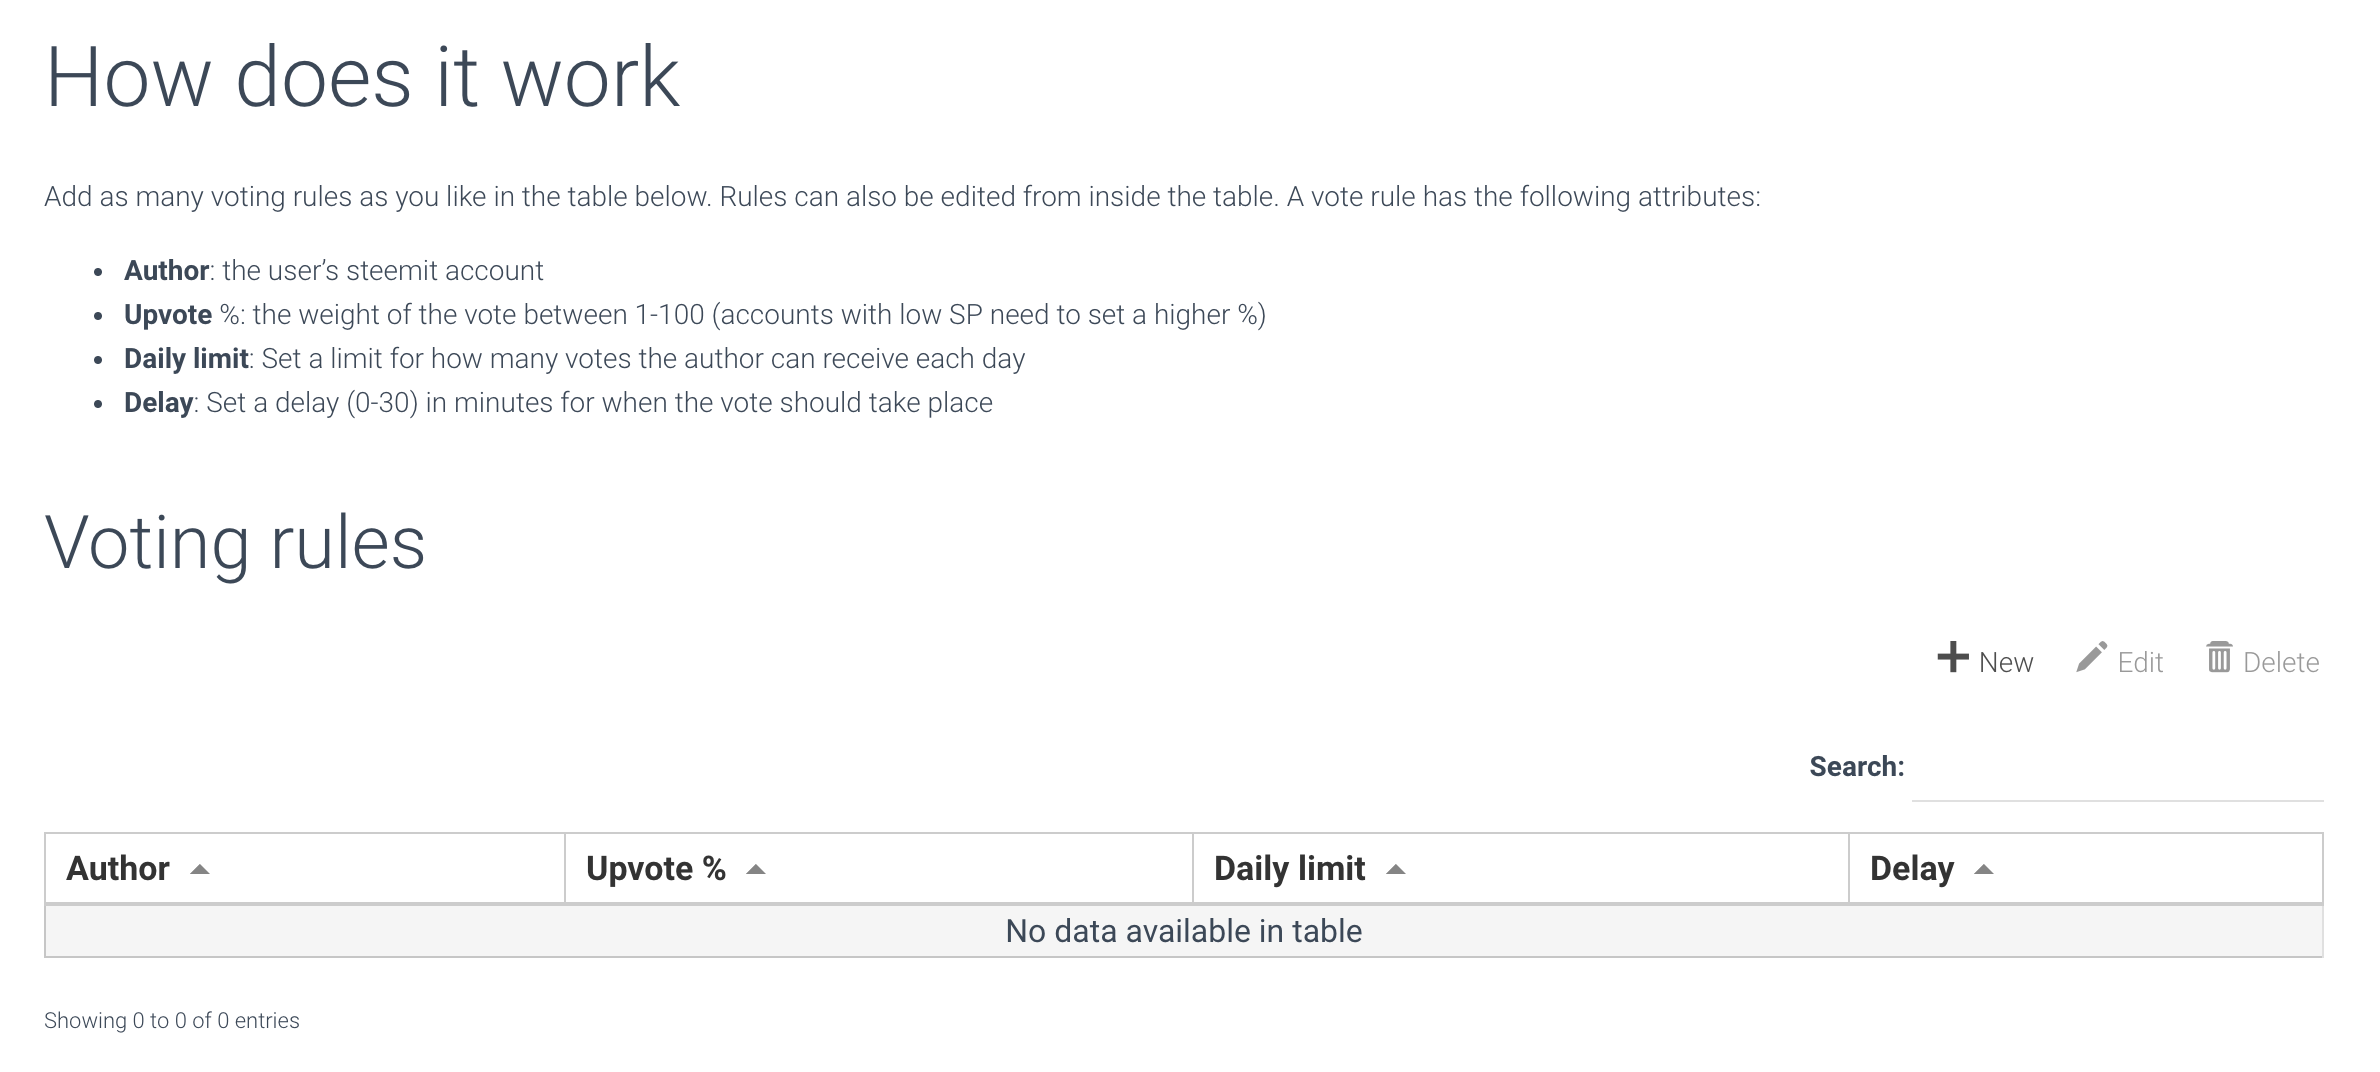The width and height of the screenshot is (2380, 1072).
Task: Click the 'Search:' label
Action: pos(1856,767)
